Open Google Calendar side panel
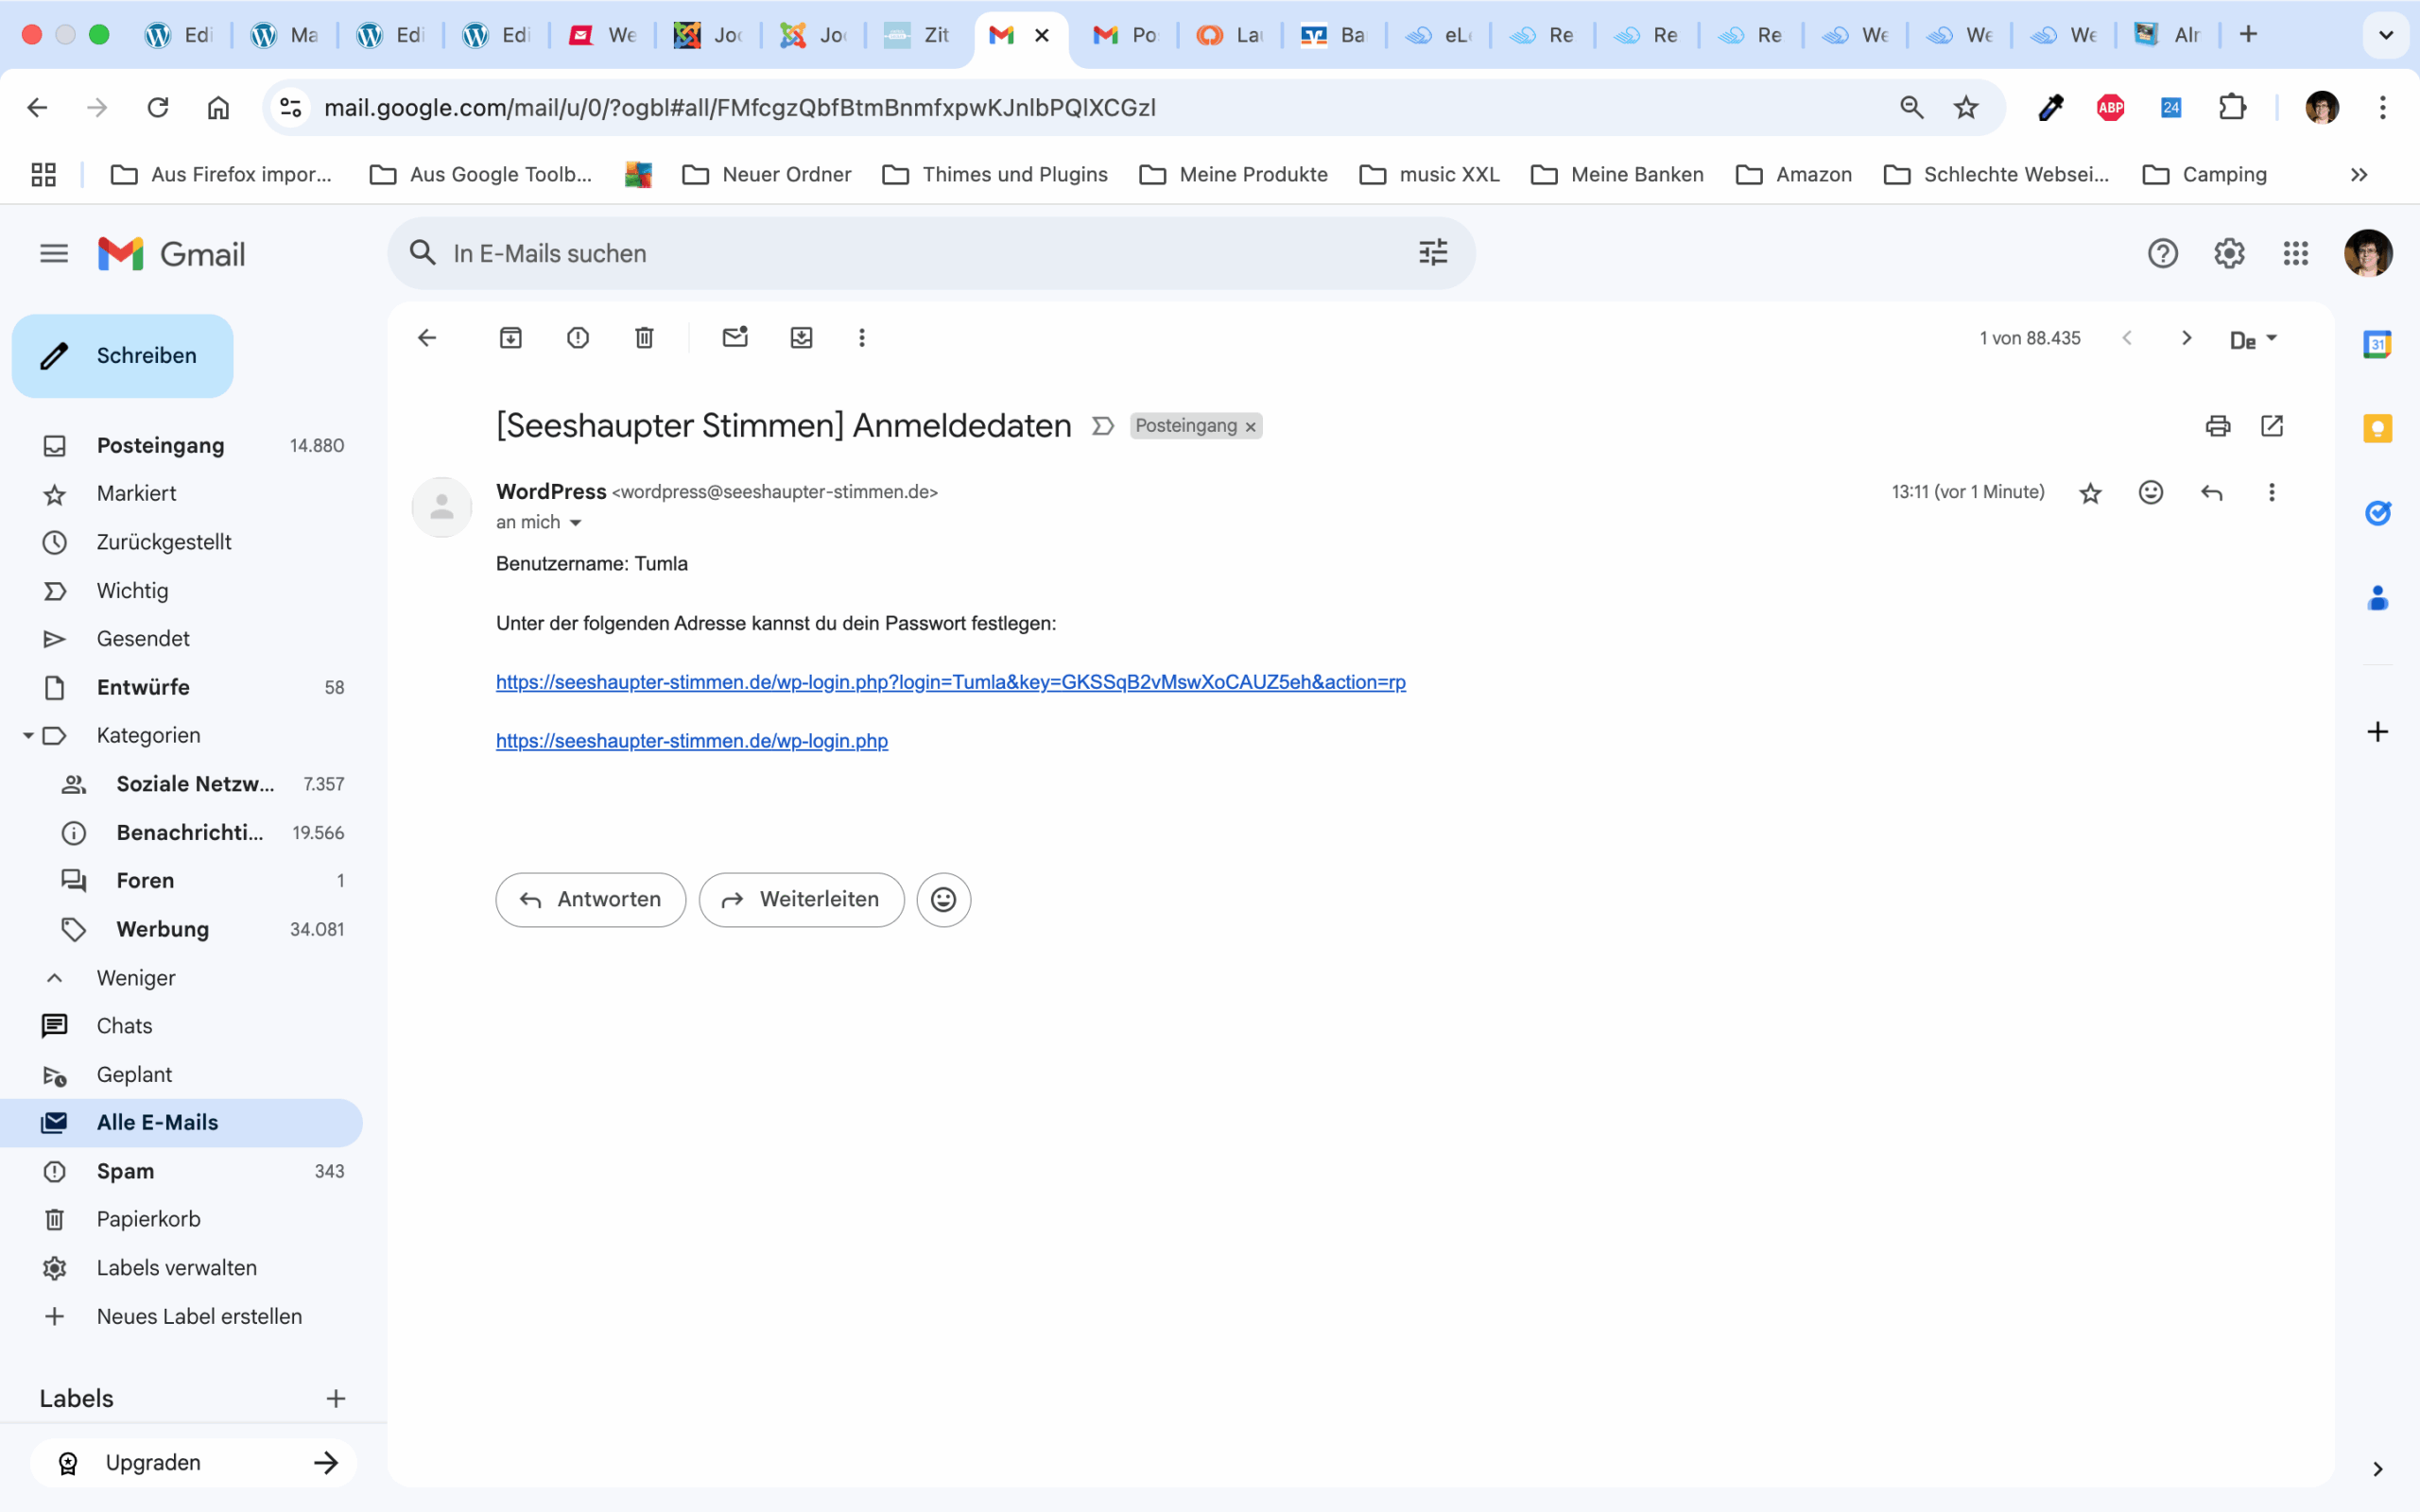The width and height of the screenshot is (2420, 1512). click(x=2378, y=344)
